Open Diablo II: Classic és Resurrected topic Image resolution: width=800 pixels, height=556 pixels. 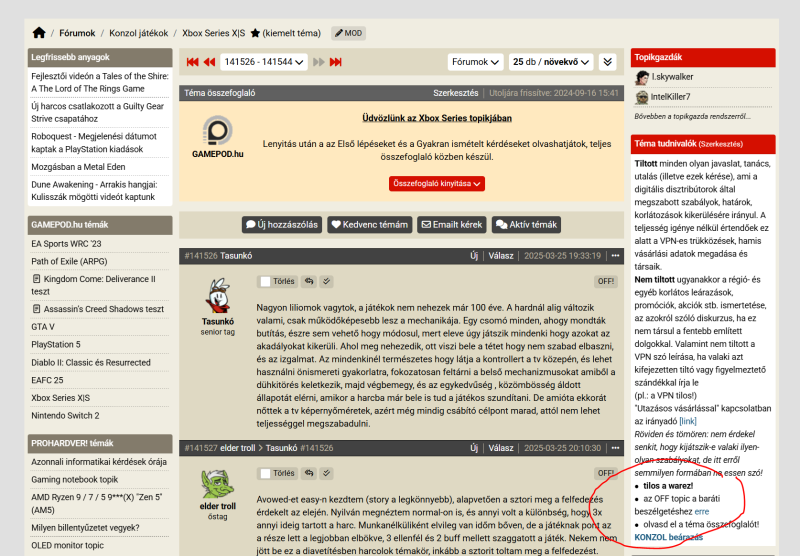click(91, 363)
